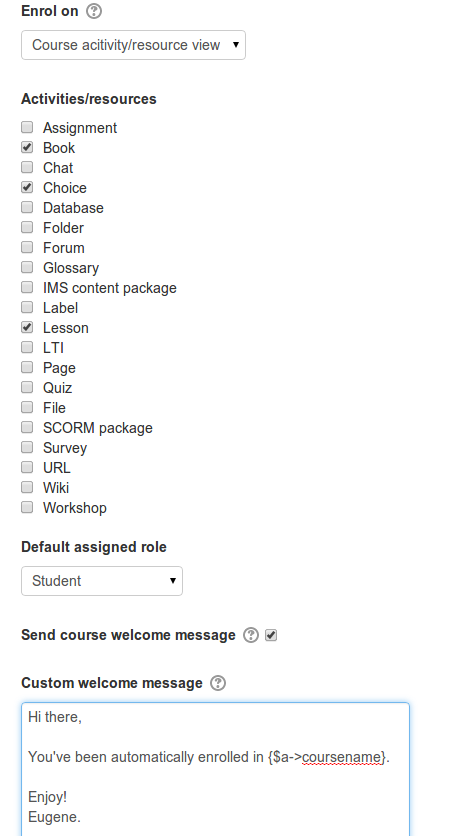
Task: Check the Forum activity option
Action: click(27, 247)
